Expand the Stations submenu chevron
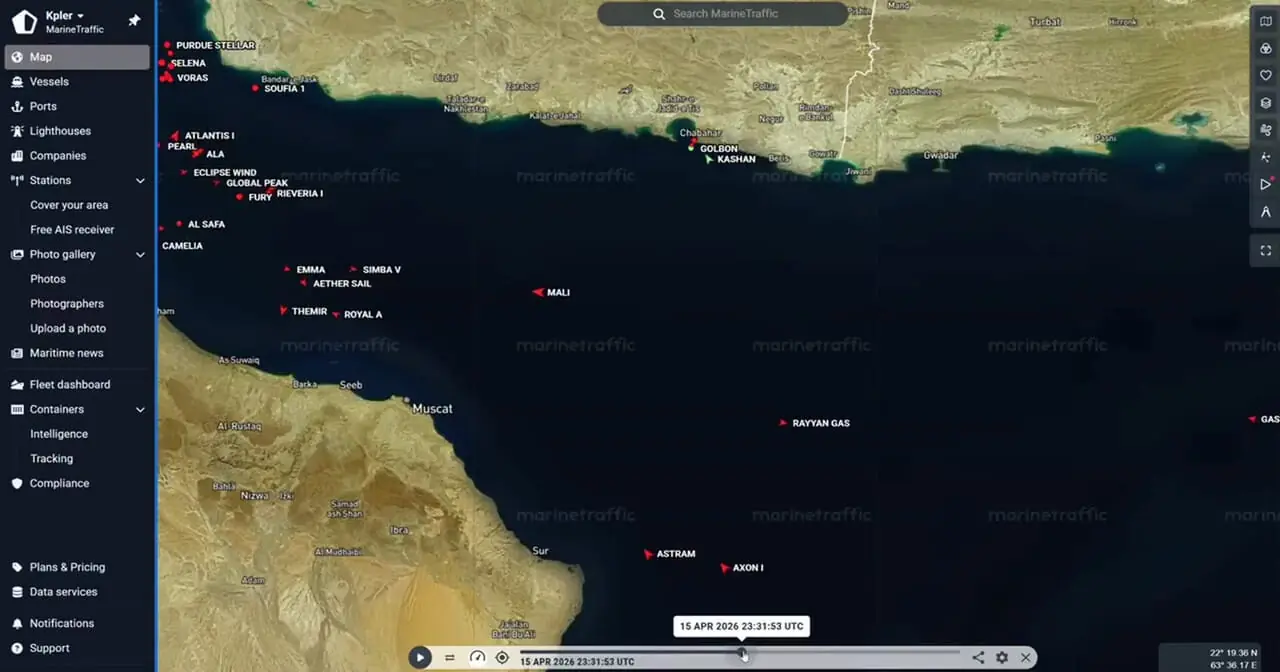Image resolution: width=1280 pixels, height=672 pixels. pos(140,181)
